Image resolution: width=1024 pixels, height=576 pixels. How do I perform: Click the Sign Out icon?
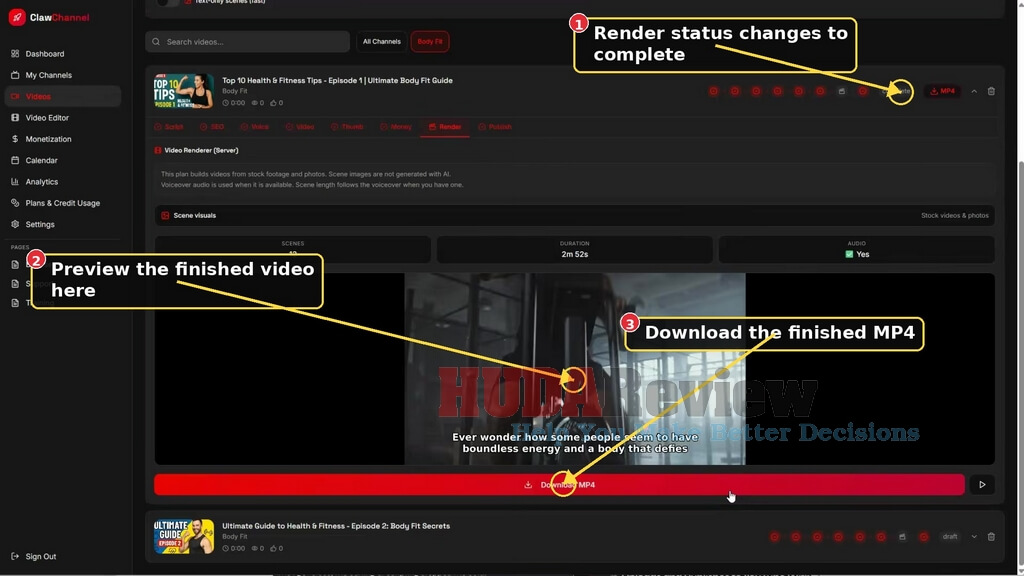15,556
